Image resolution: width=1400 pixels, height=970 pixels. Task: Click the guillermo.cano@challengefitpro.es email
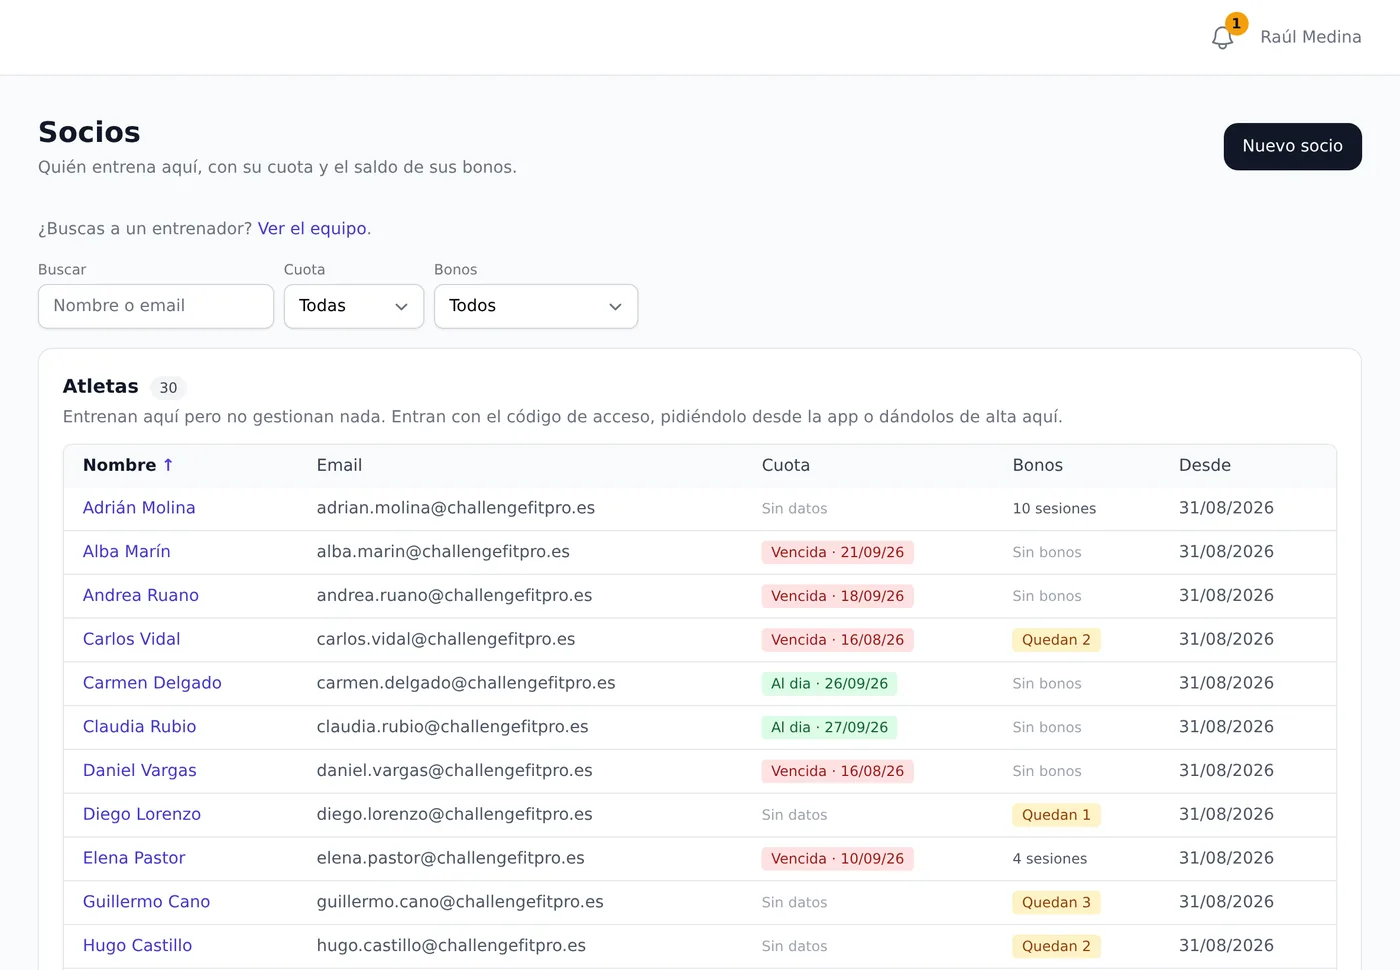point(460,902)
